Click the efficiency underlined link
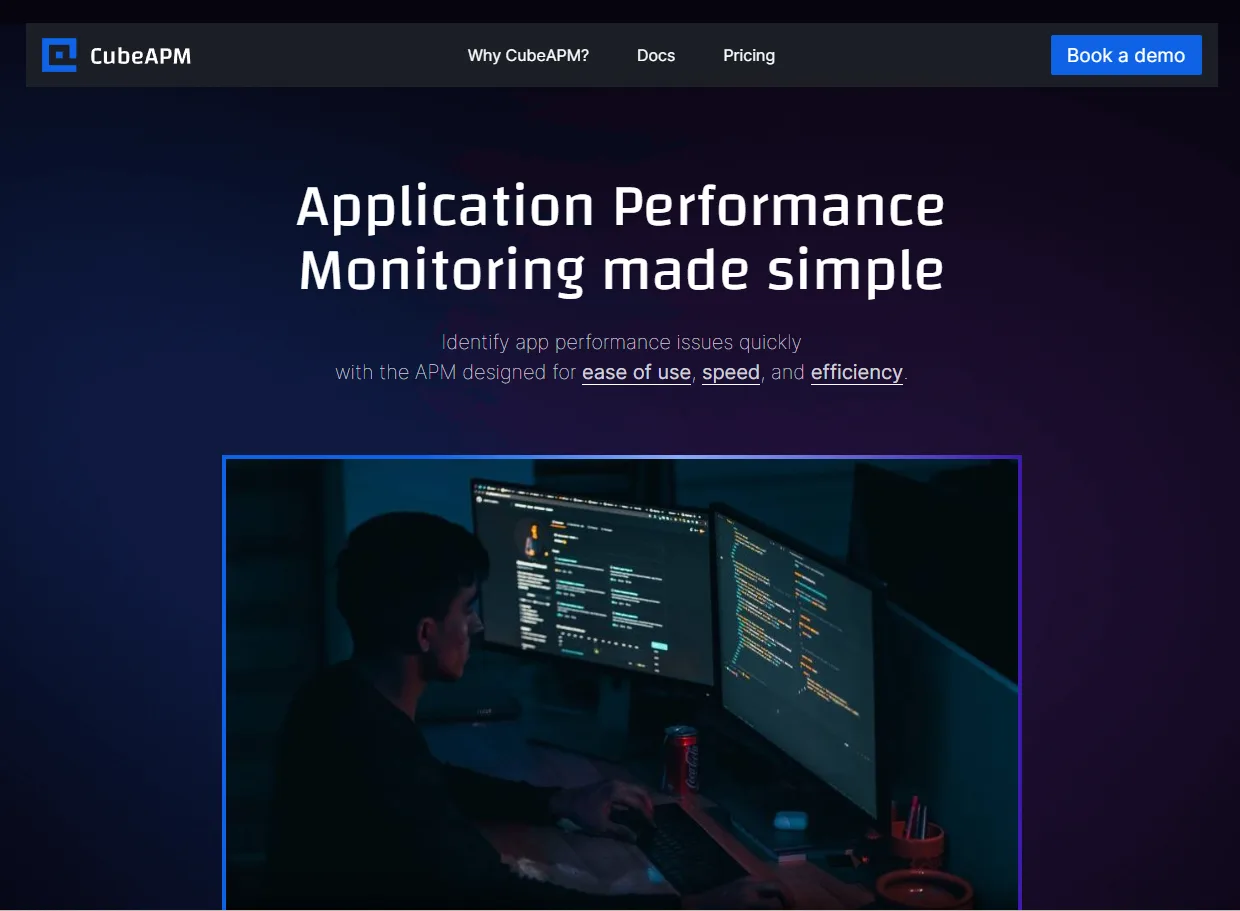 (857, 372)
